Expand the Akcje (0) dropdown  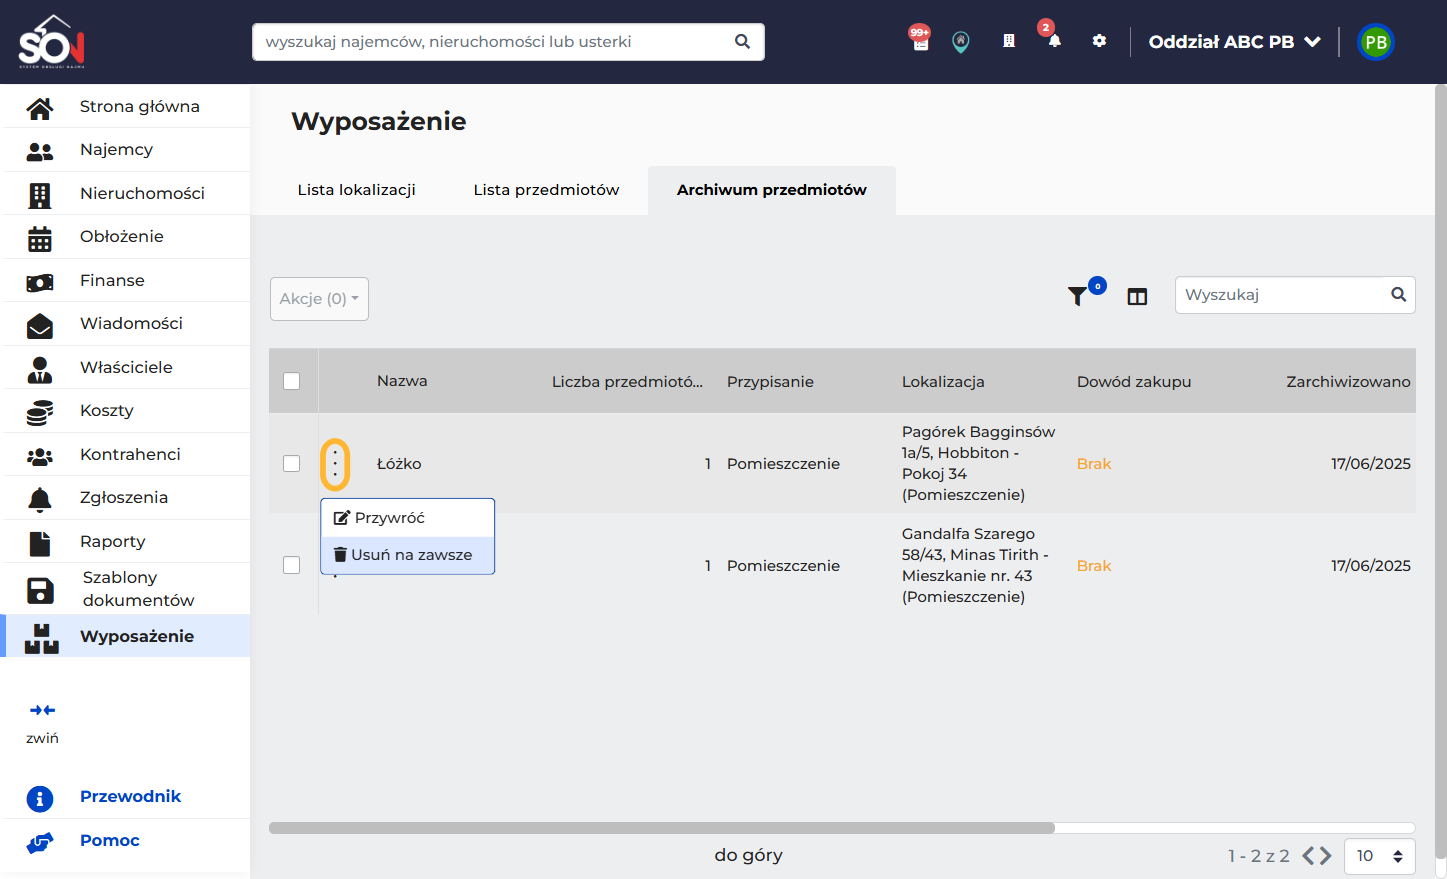click(x=319, y=299)
